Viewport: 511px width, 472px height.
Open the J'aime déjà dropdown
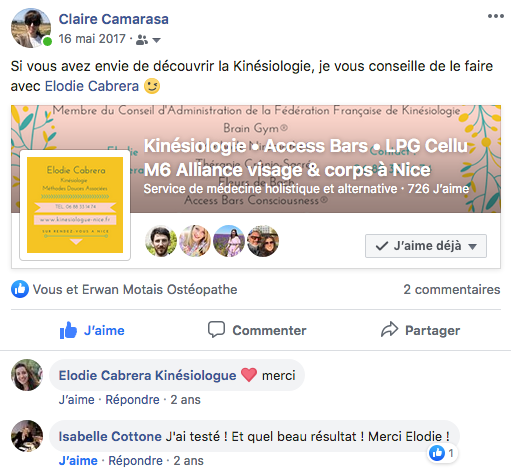coord(426,246)
